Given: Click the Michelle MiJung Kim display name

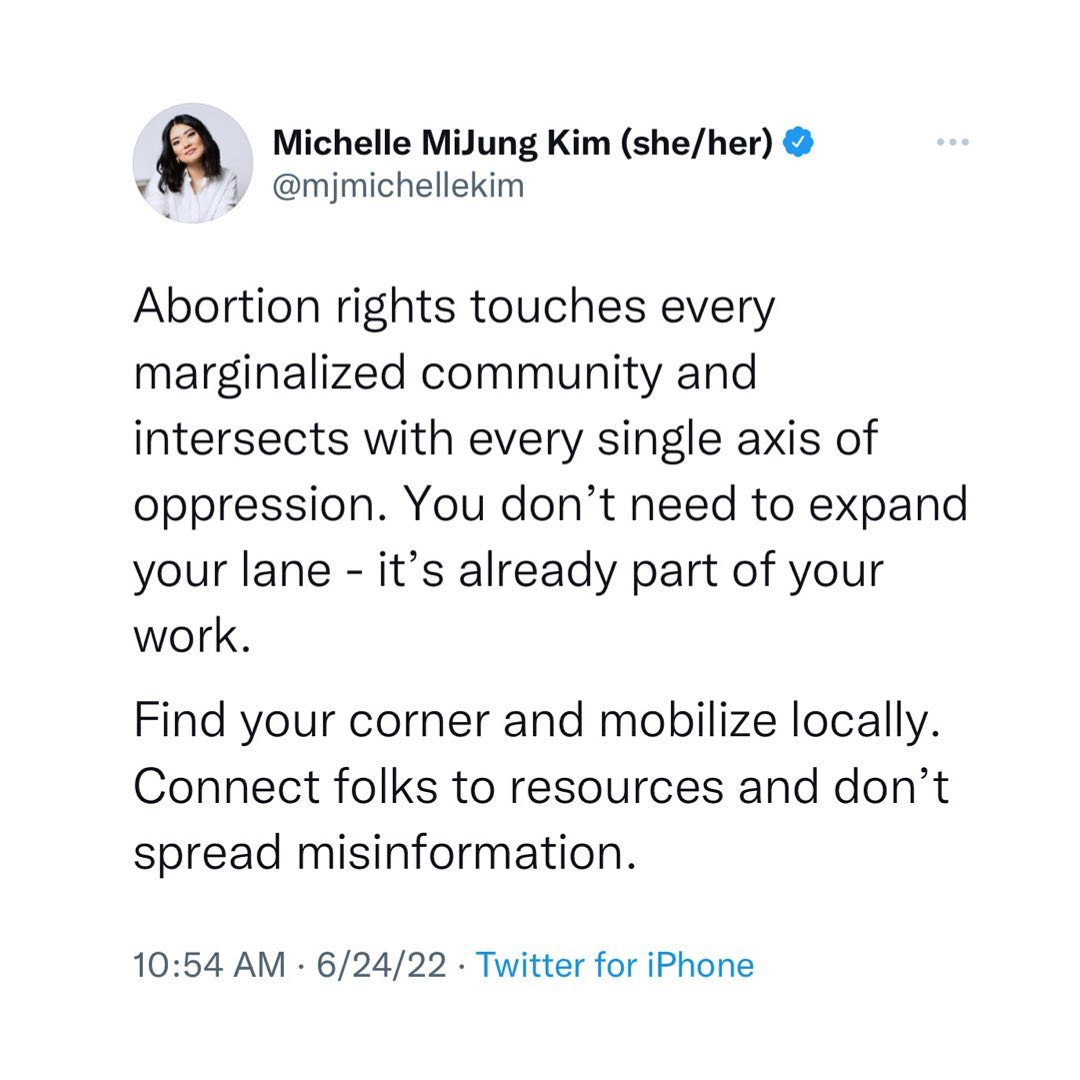Looking at the screenshot, I should pyautogui.click(x=442, y=144).
